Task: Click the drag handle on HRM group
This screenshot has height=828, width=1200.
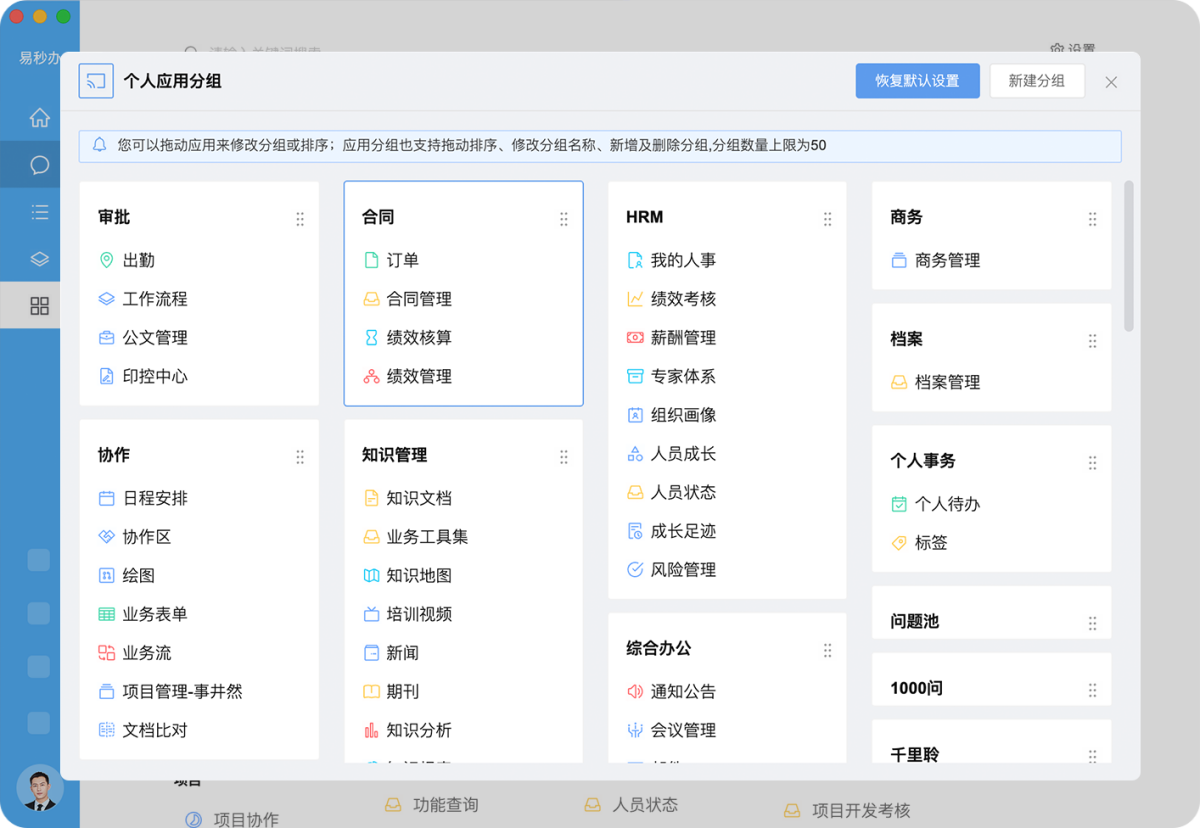Action: click(828, 219)
